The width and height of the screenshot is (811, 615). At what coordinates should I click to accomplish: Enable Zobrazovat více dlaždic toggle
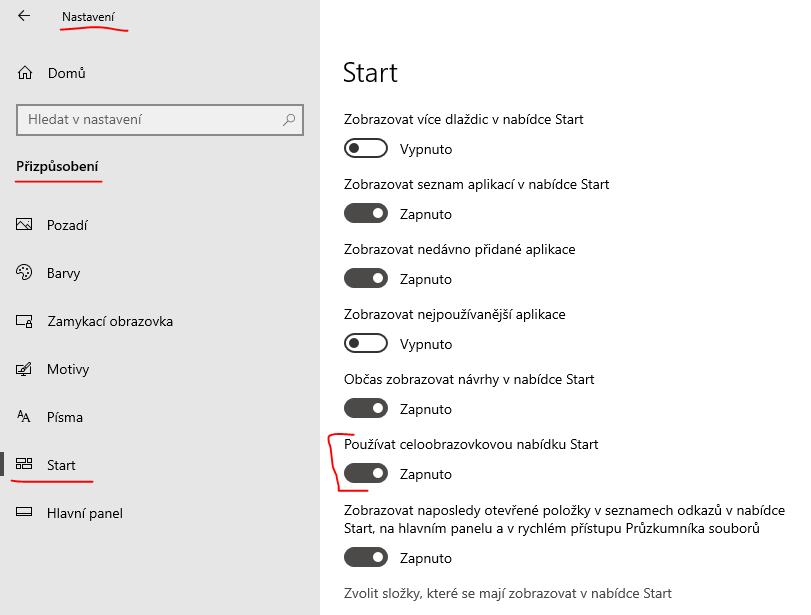click(365, 149)
